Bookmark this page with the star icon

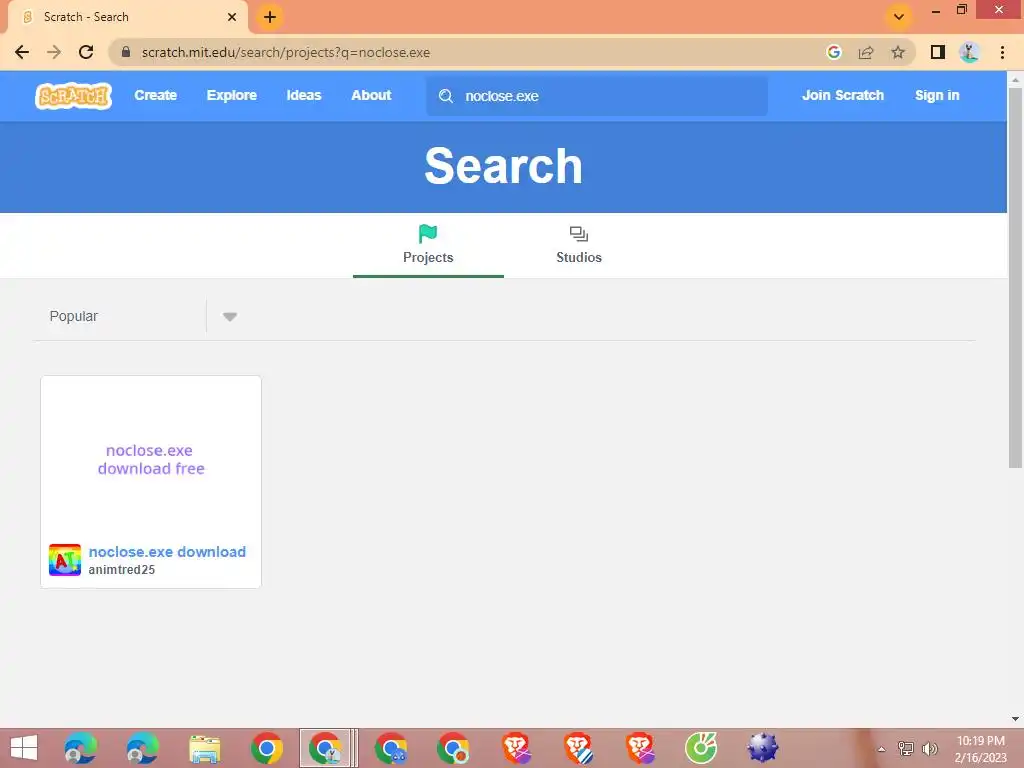(898, 52)
